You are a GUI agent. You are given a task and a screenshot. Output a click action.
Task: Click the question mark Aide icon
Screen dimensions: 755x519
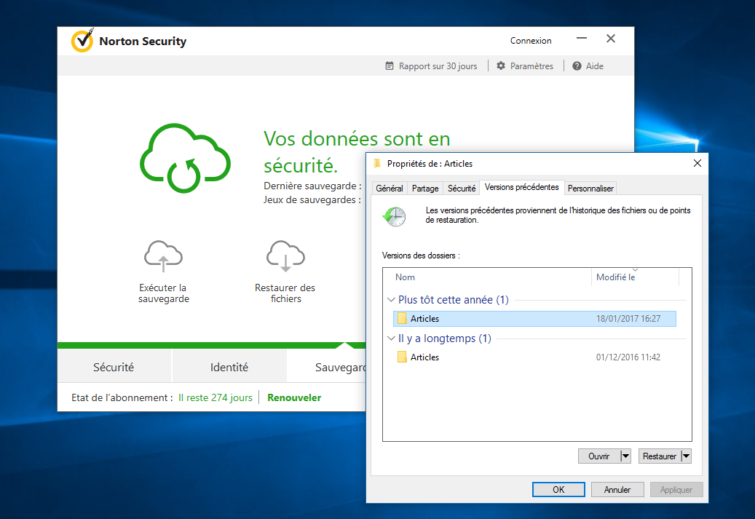tap(576, 66)
